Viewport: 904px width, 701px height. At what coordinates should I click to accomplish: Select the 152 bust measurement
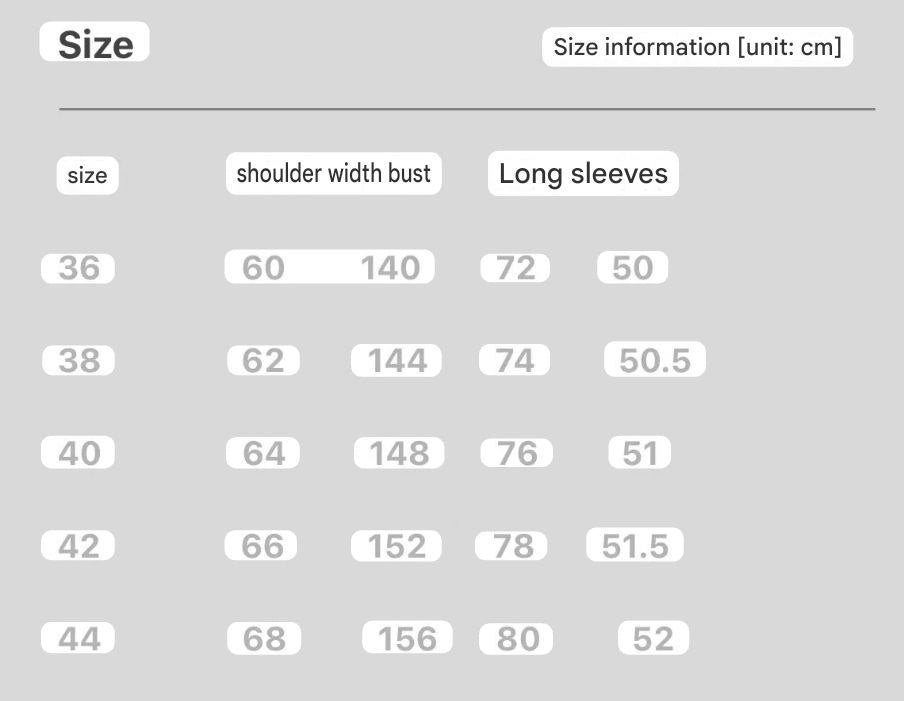coord(396,546)
